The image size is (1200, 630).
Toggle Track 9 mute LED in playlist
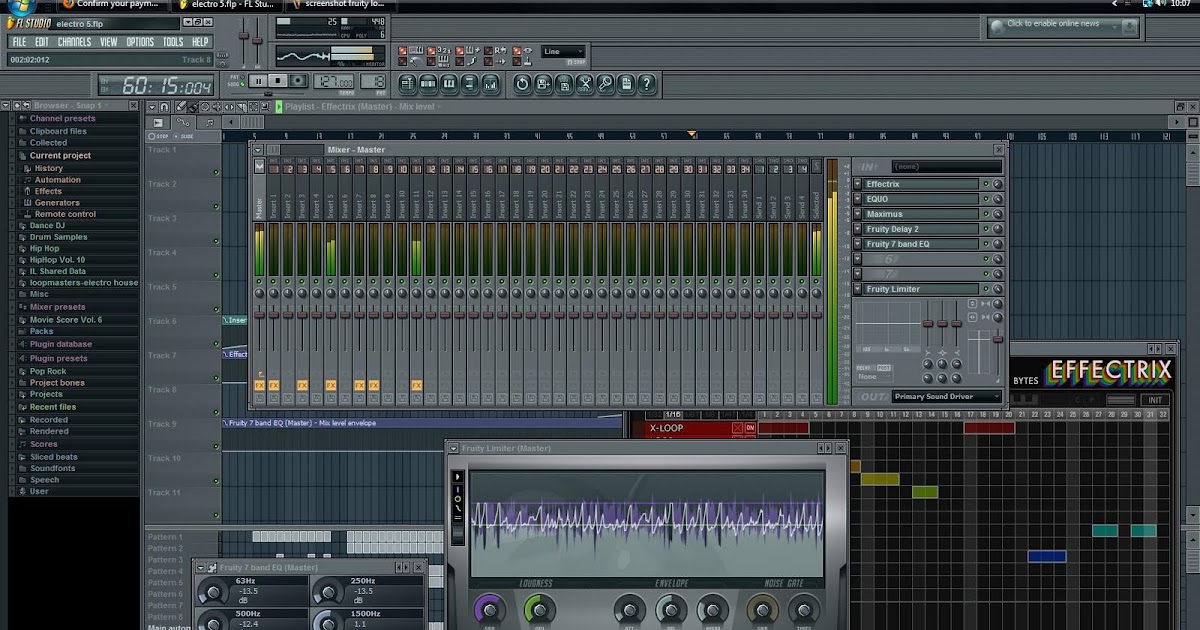coord(216,445)
